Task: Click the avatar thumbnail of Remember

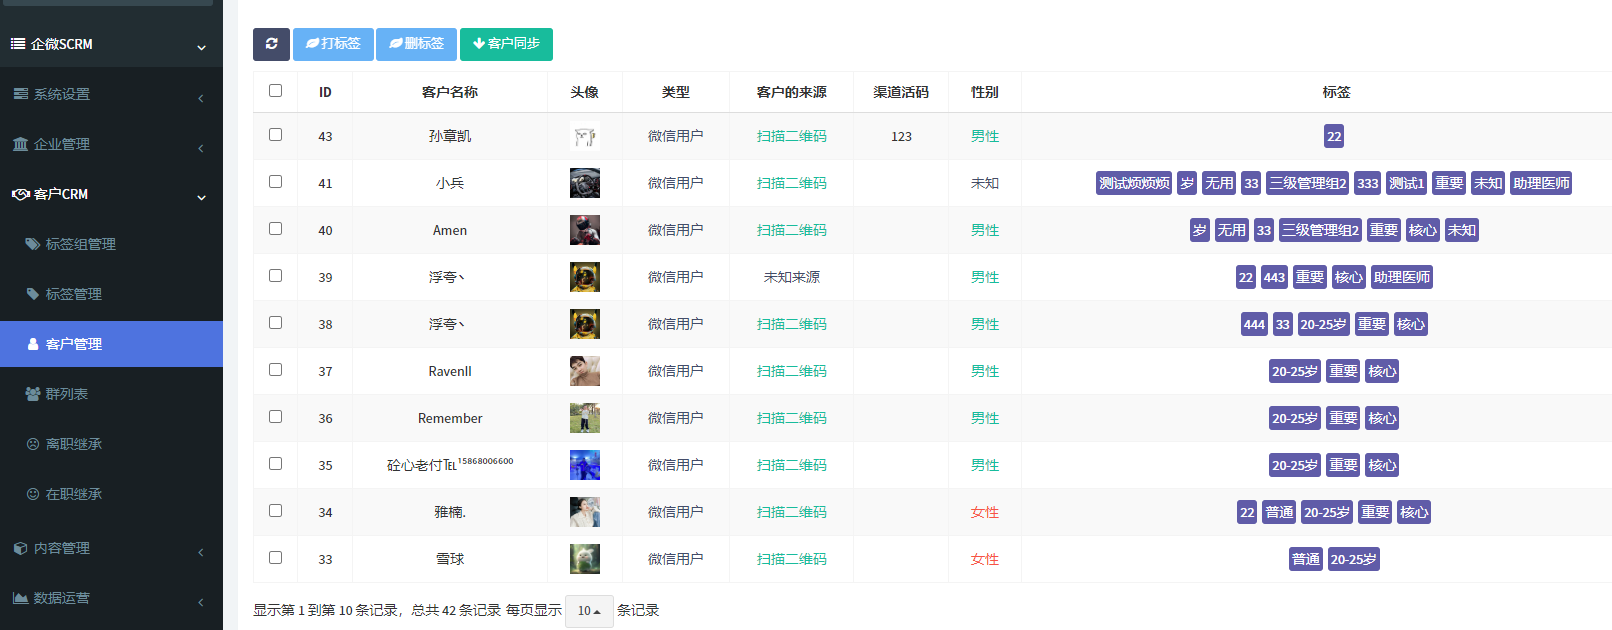Action: click(x=584, y=418)
